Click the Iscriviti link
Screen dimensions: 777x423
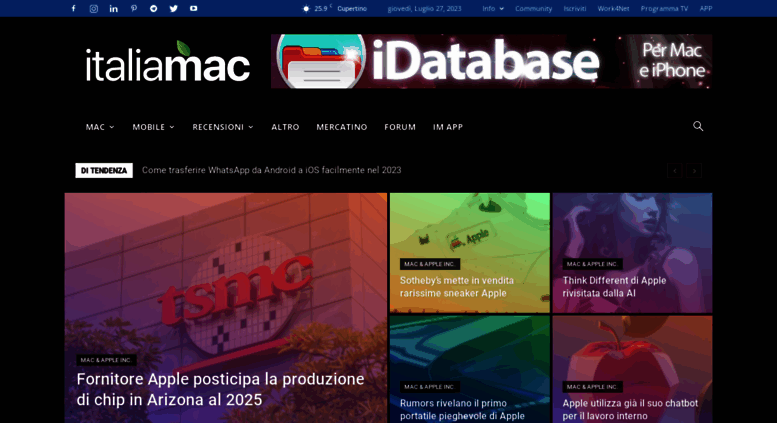click(x=575, y=8)
